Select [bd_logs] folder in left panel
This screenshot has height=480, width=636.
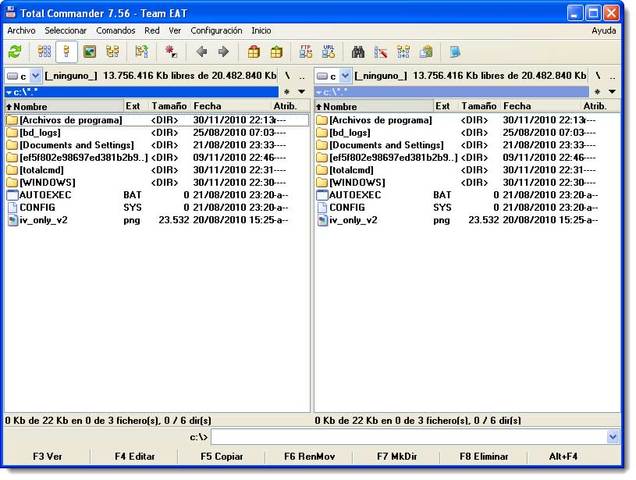[x=157, y=133]
